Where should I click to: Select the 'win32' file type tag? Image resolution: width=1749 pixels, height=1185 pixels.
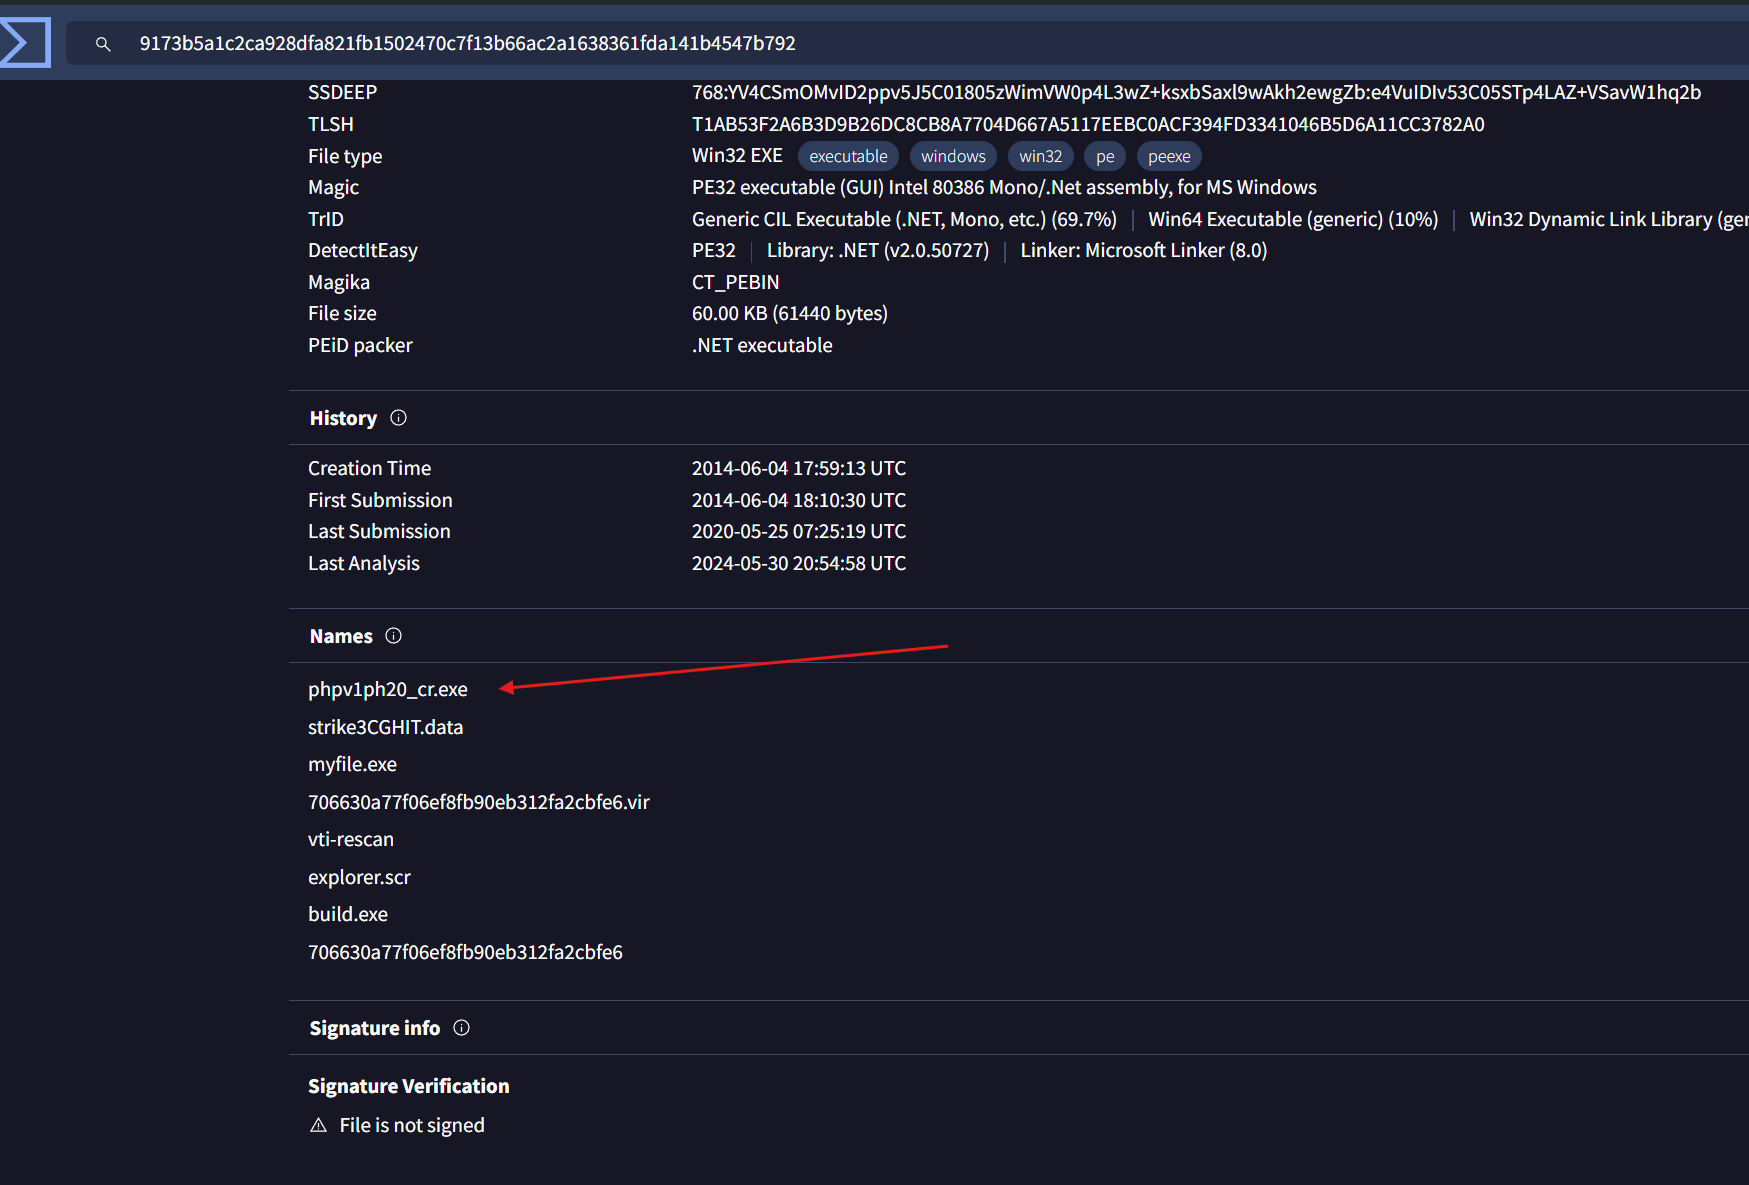point(1040,156)
